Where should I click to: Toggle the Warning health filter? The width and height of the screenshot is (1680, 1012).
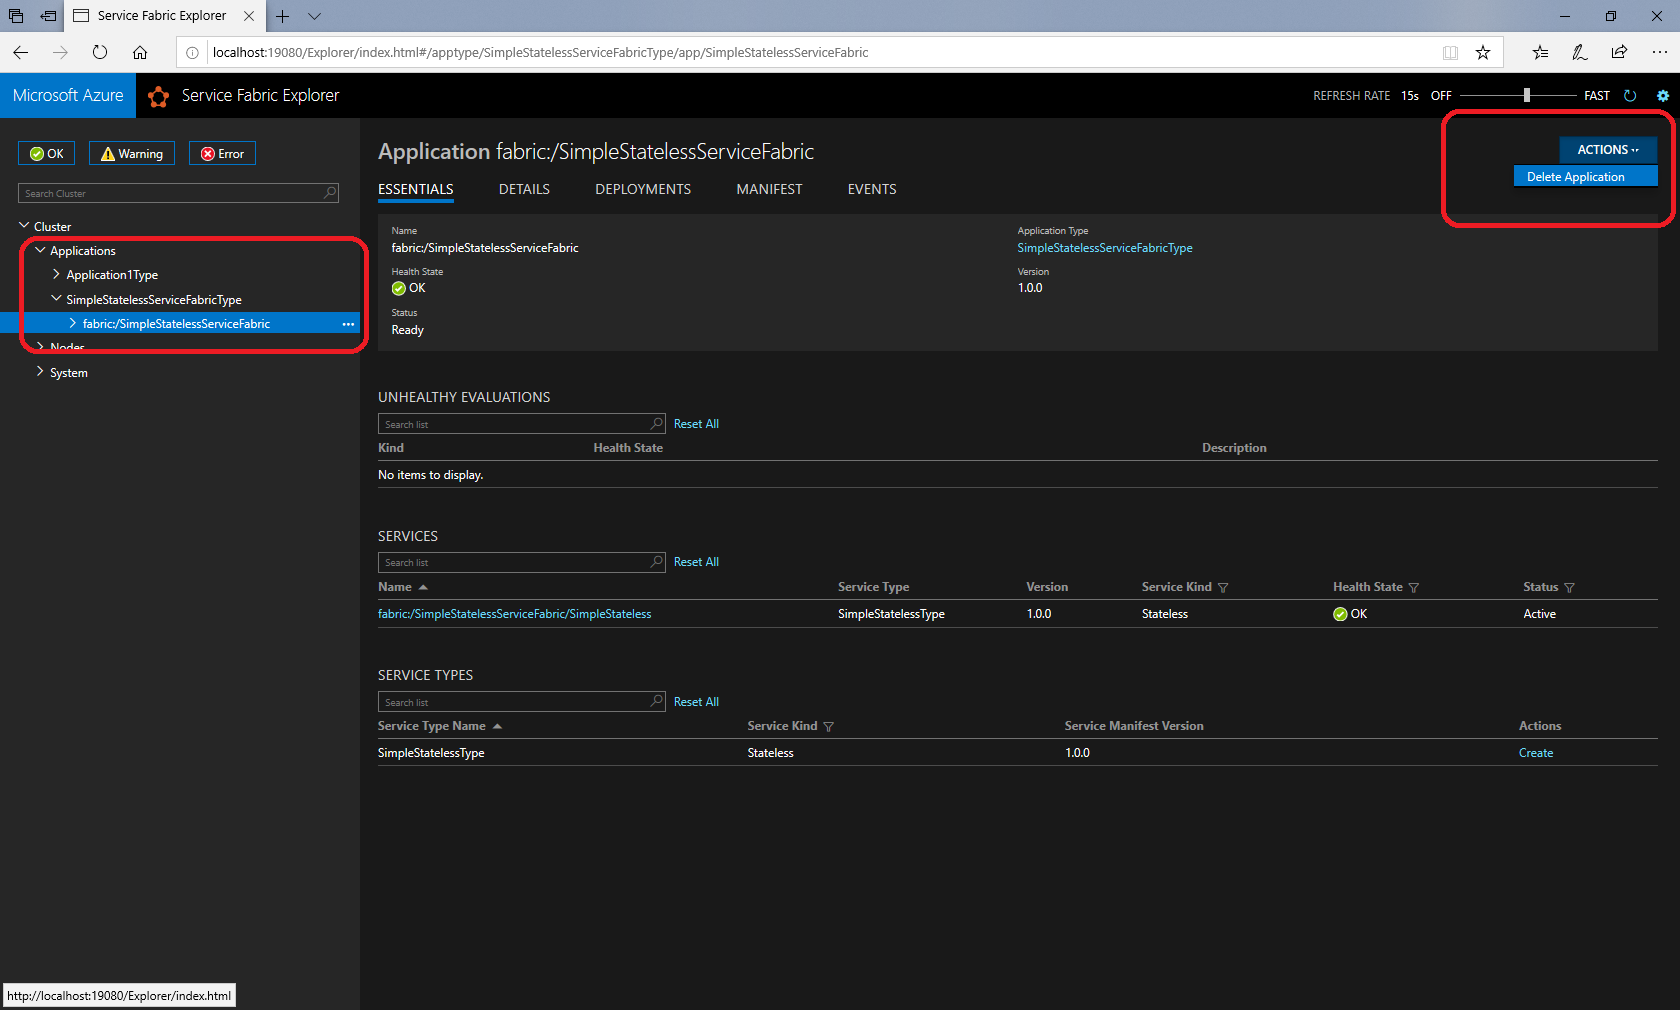[132, 153]
